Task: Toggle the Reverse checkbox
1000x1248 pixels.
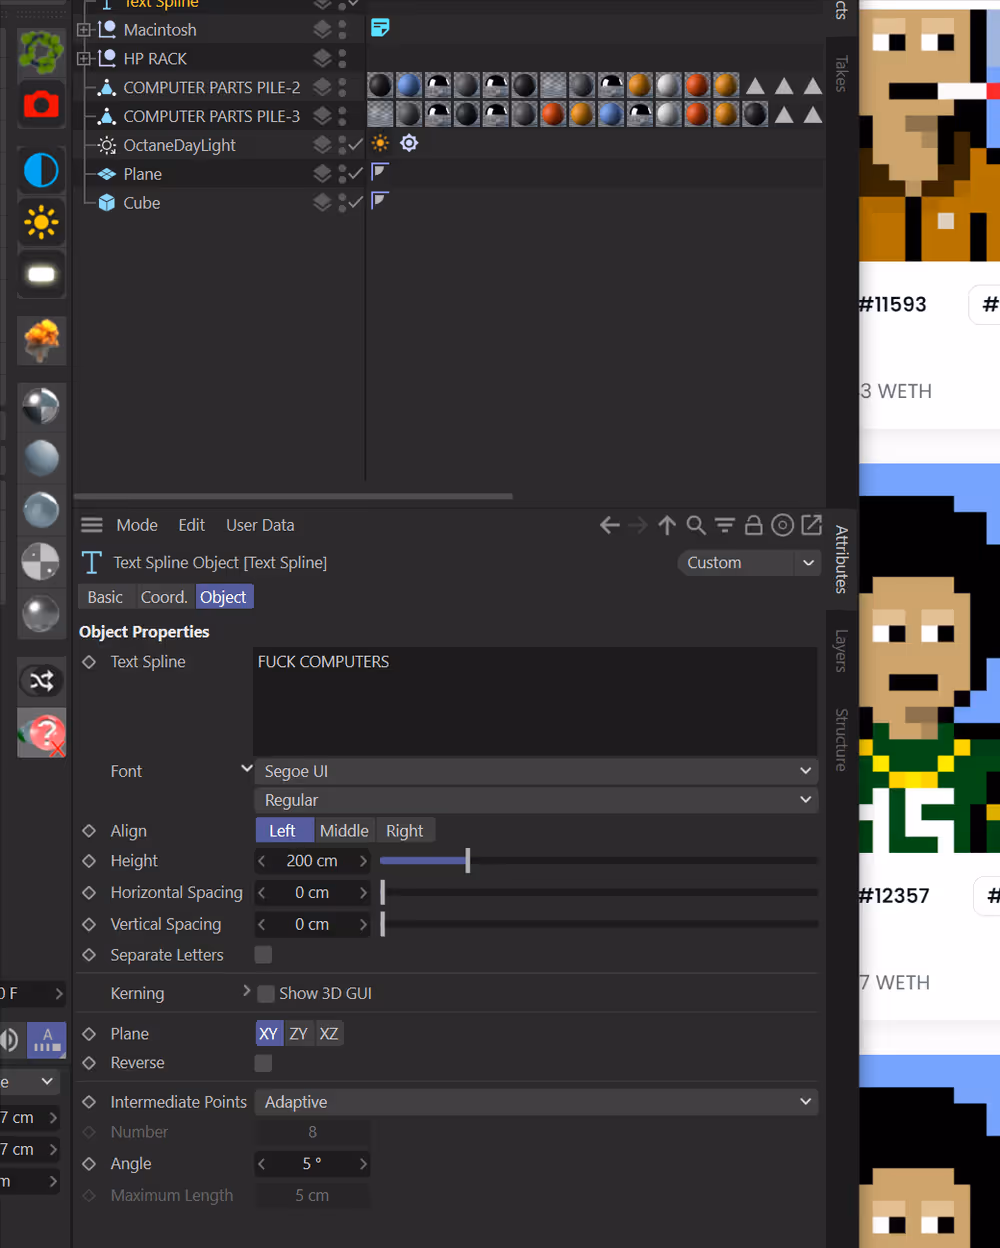Action: point(263,1063)
